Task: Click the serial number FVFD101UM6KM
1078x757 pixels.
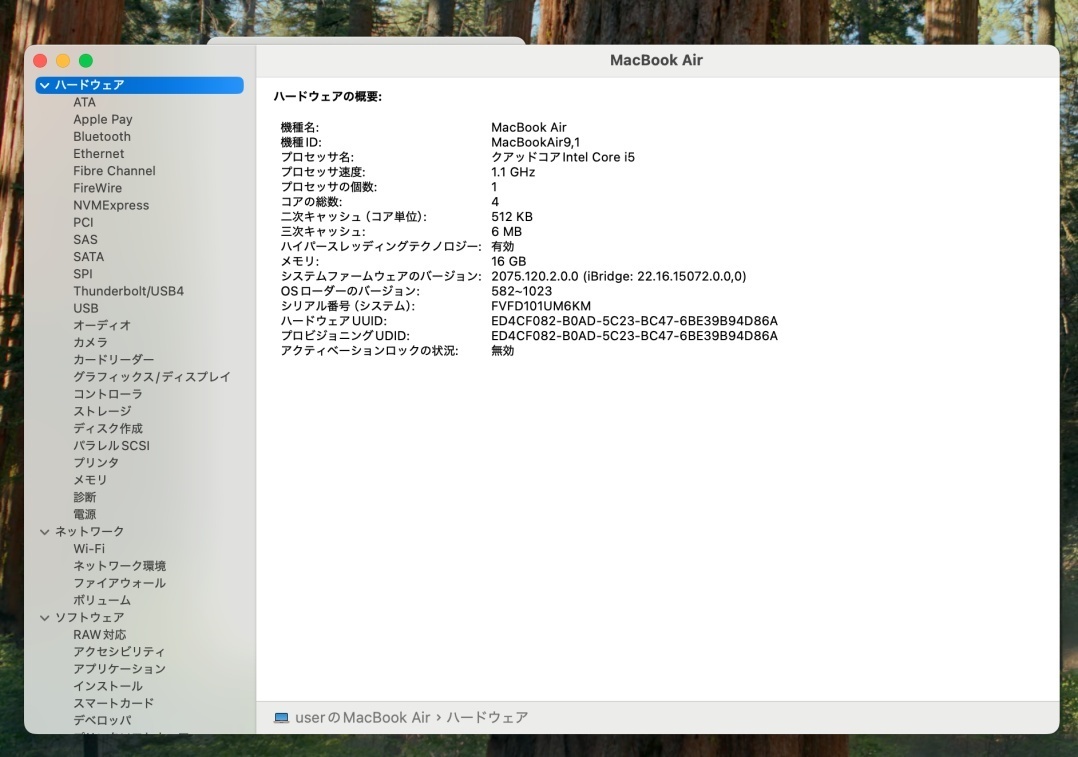Action: click(540, 306)
